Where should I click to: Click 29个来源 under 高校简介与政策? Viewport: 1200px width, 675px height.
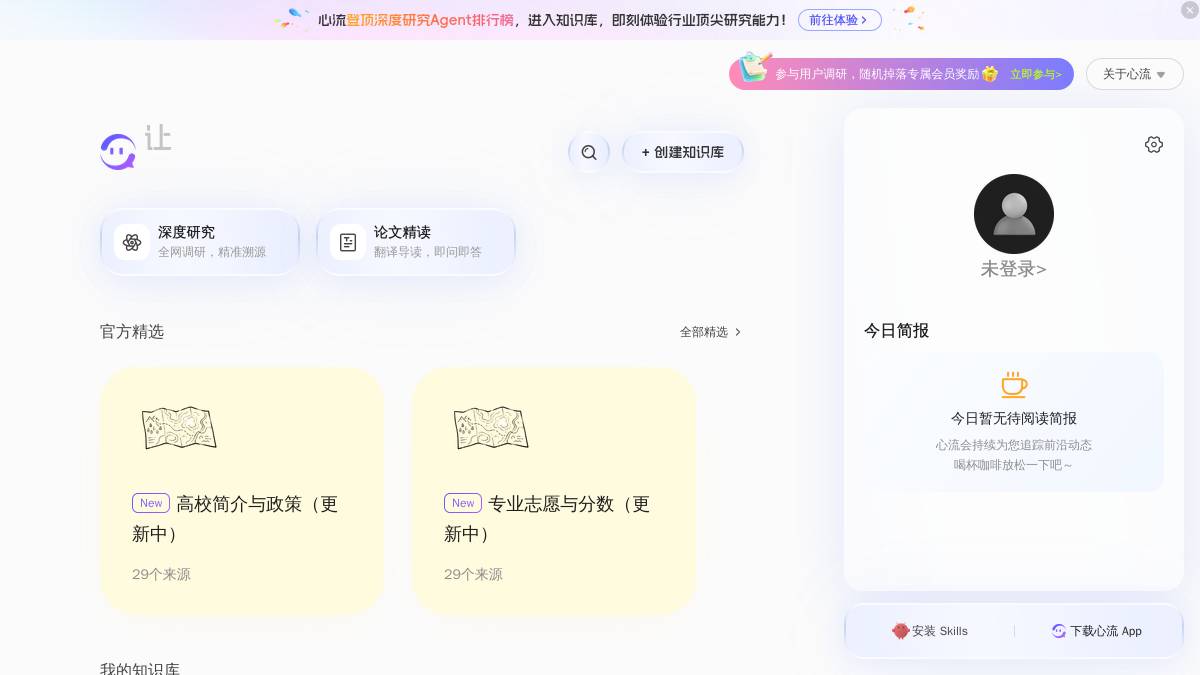tap(161, 574)
